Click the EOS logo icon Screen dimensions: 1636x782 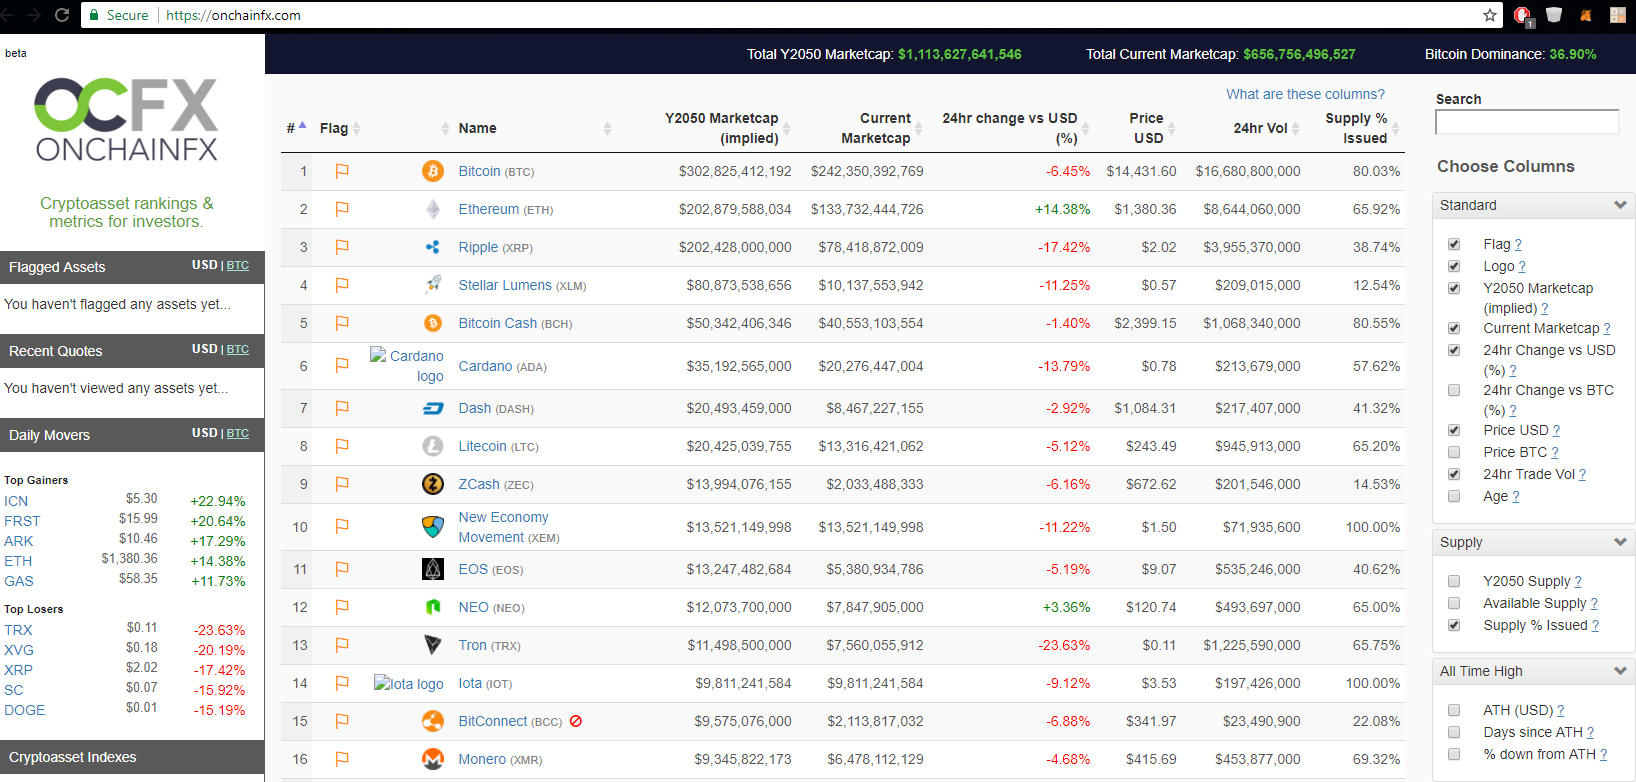[x=433, y=569]
